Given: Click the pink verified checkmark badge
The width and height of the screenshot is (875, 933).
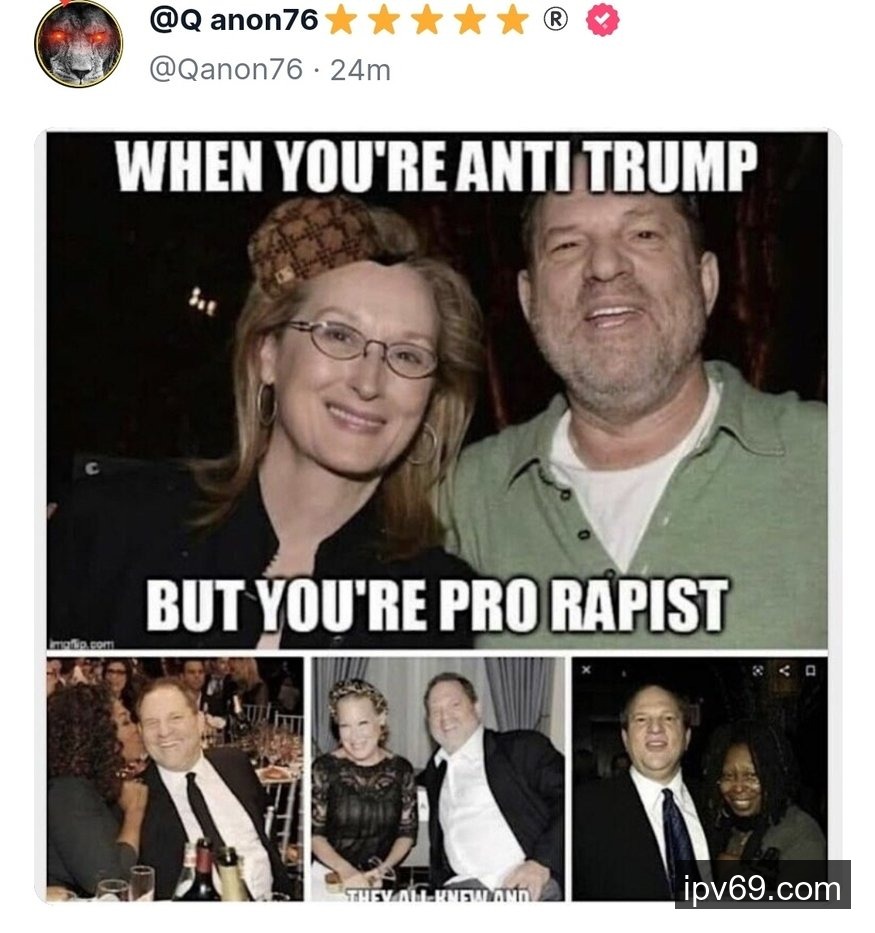Looking at the screenshot, I should tap(602, 20).
